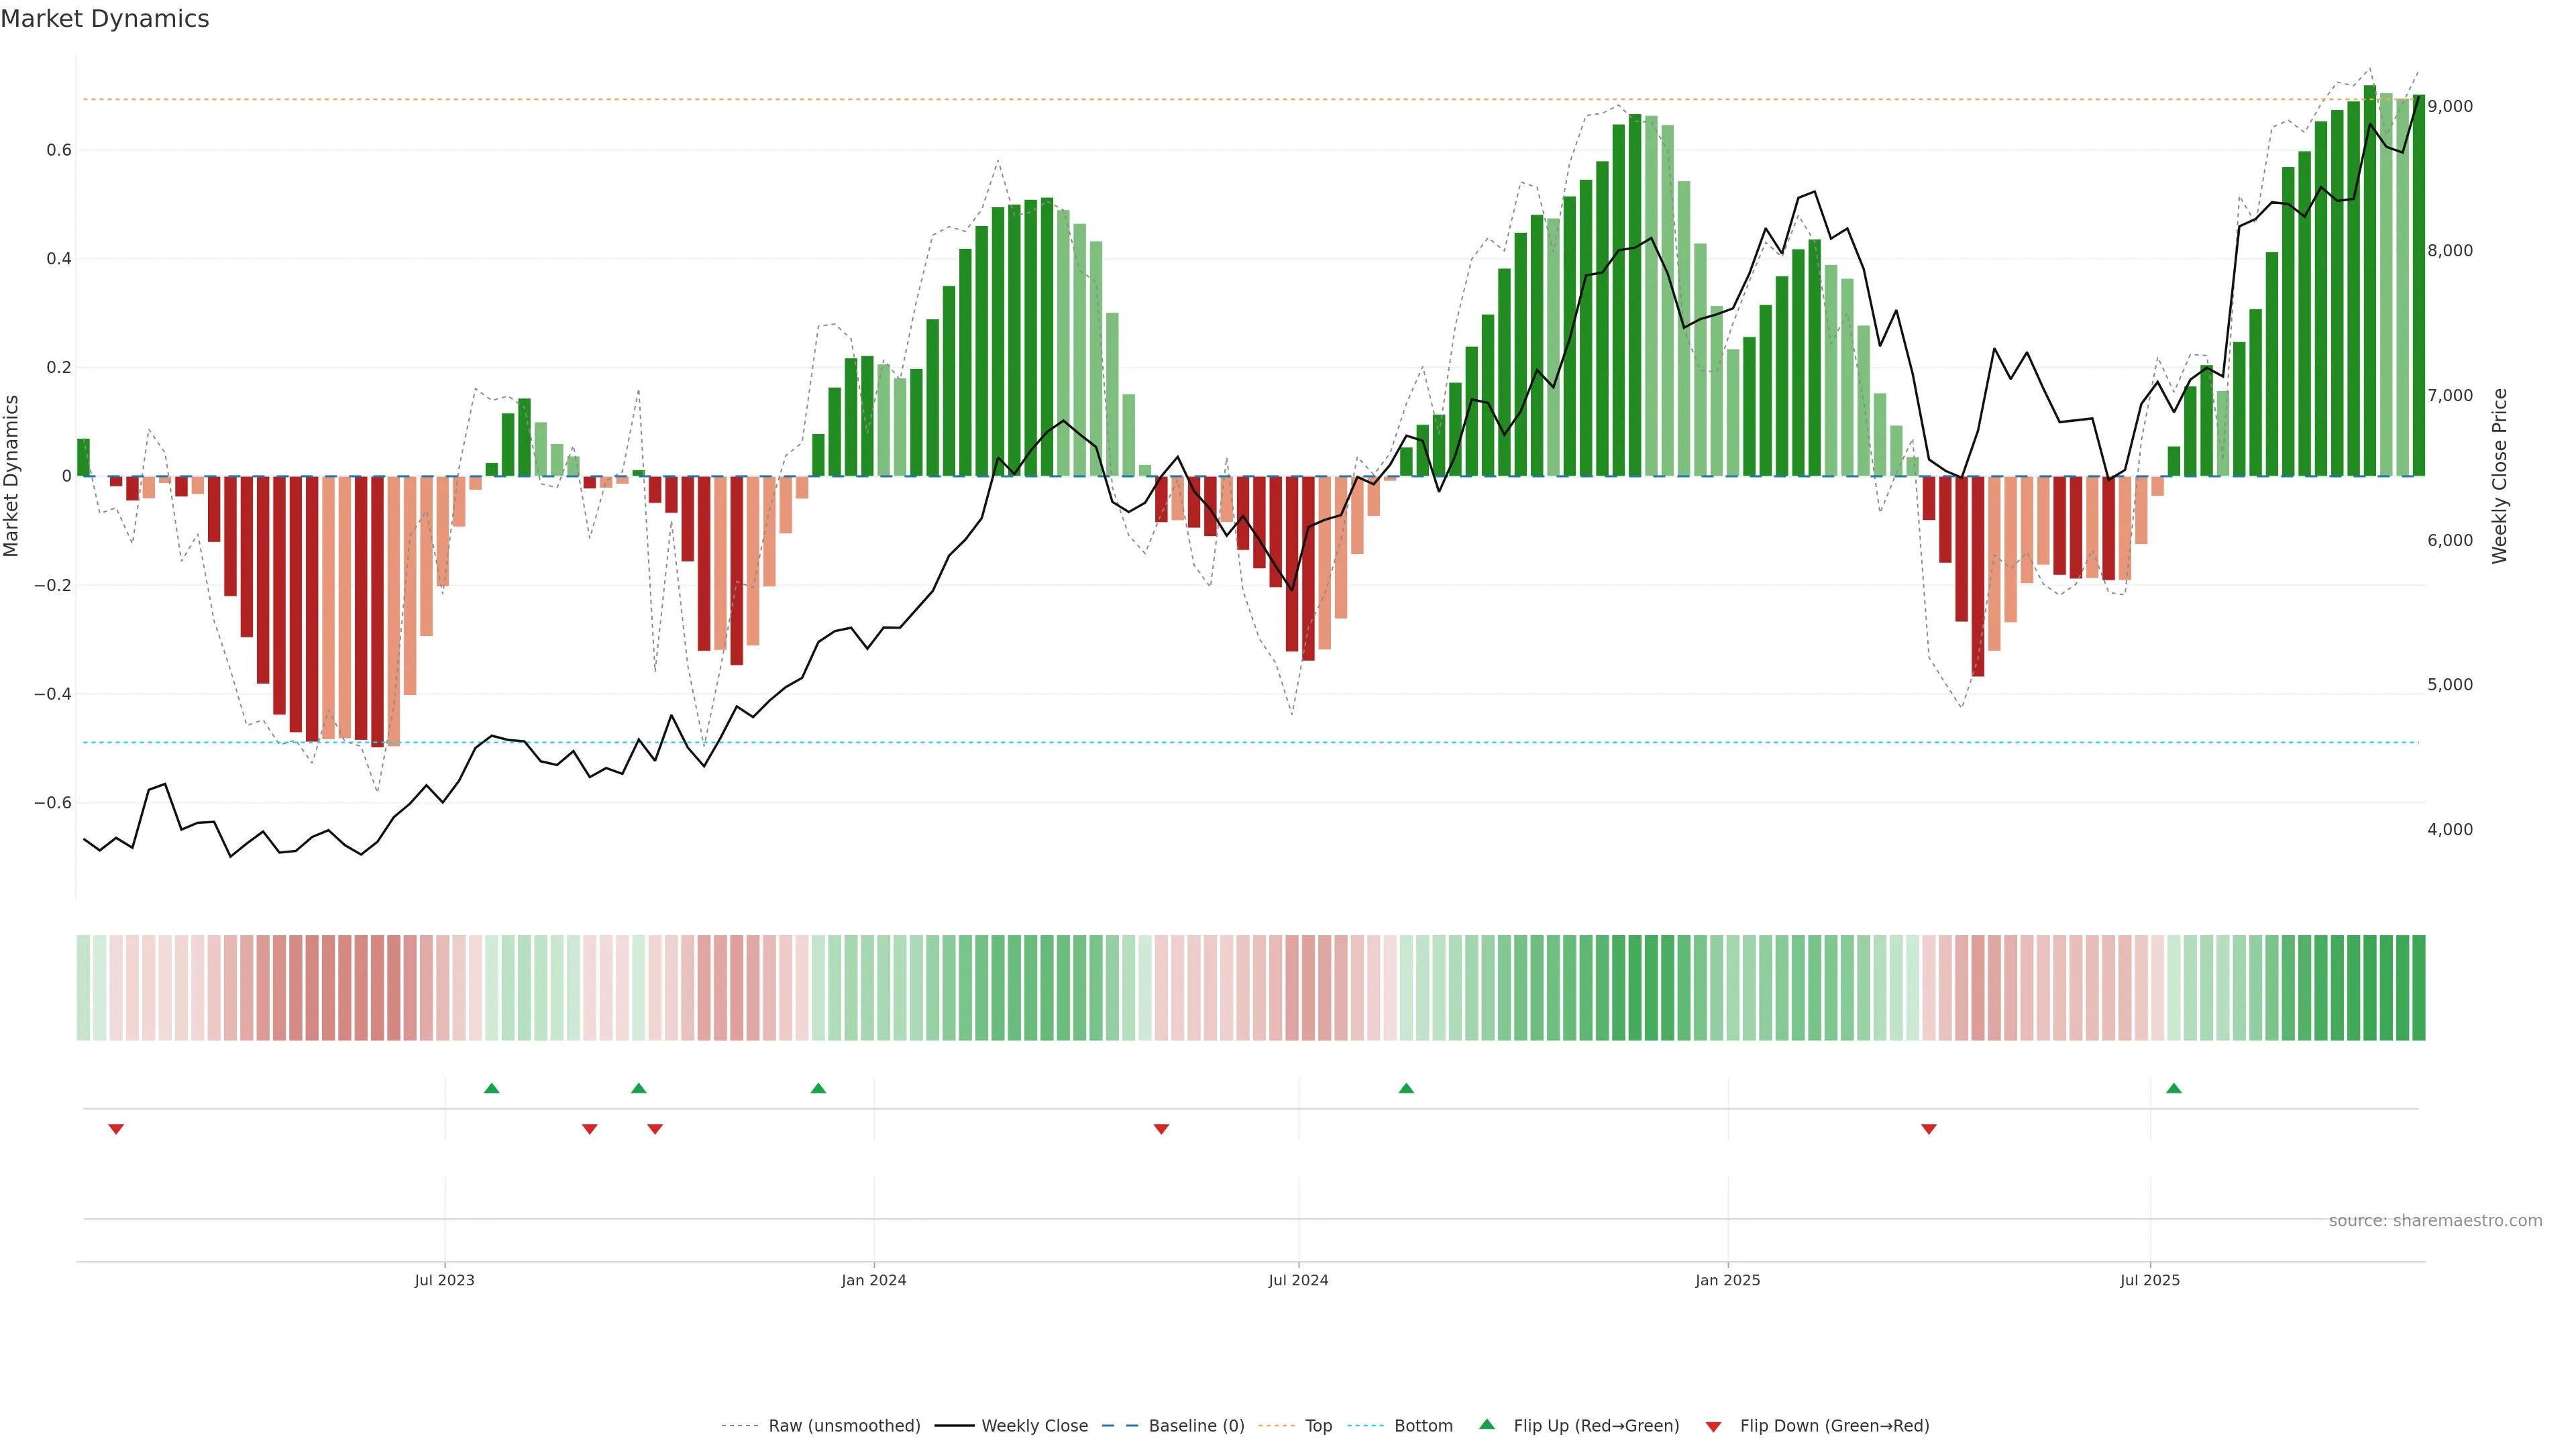Toggle the Top legend entry
Viewport: 2576px width, 1449px height.
[1318, 1426]
